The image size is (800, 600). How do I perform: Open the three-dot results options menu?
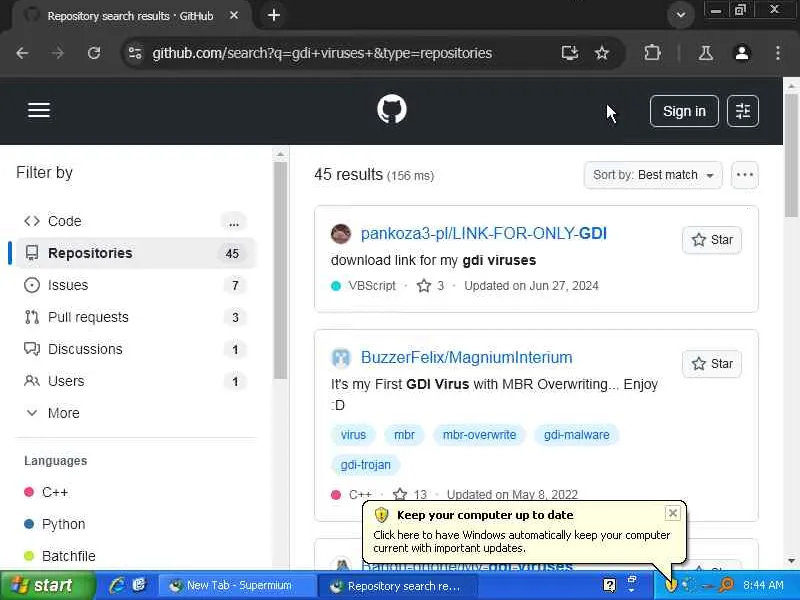click(744, 175)
